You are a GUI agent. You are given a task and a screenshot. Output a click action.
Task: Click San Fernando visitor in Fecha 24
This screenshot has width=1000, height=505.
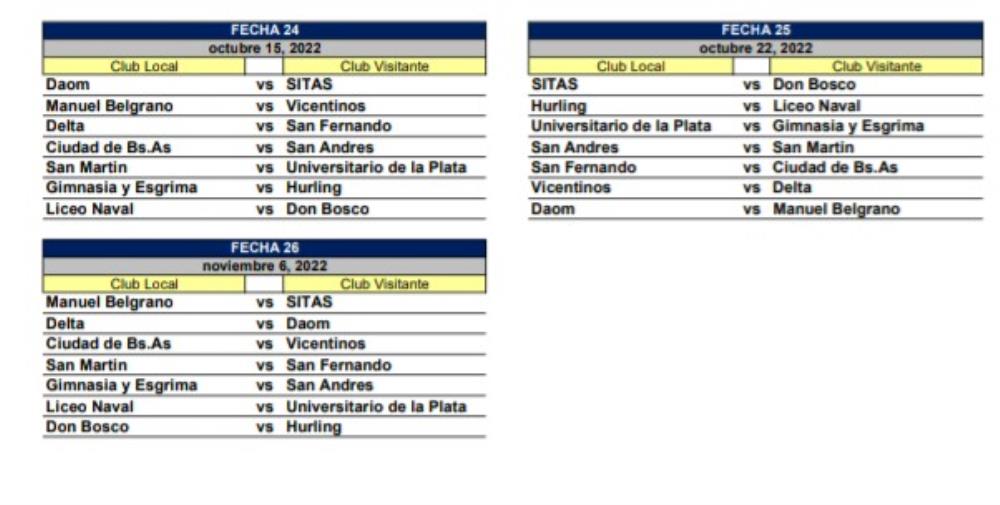(338, 126)
